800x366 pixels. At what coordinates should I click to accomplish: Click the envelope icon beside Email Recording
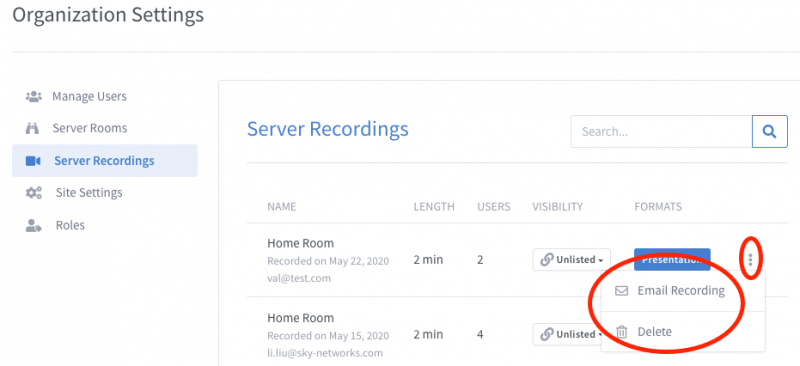click(621, 291)
